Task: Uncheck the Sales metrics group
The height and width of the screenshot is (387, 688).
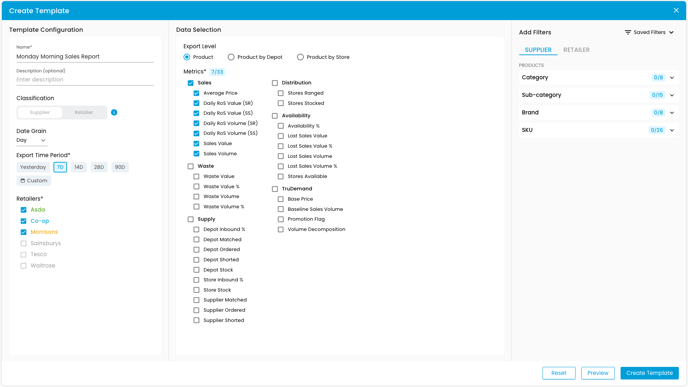Action: [x=190, y=83]
